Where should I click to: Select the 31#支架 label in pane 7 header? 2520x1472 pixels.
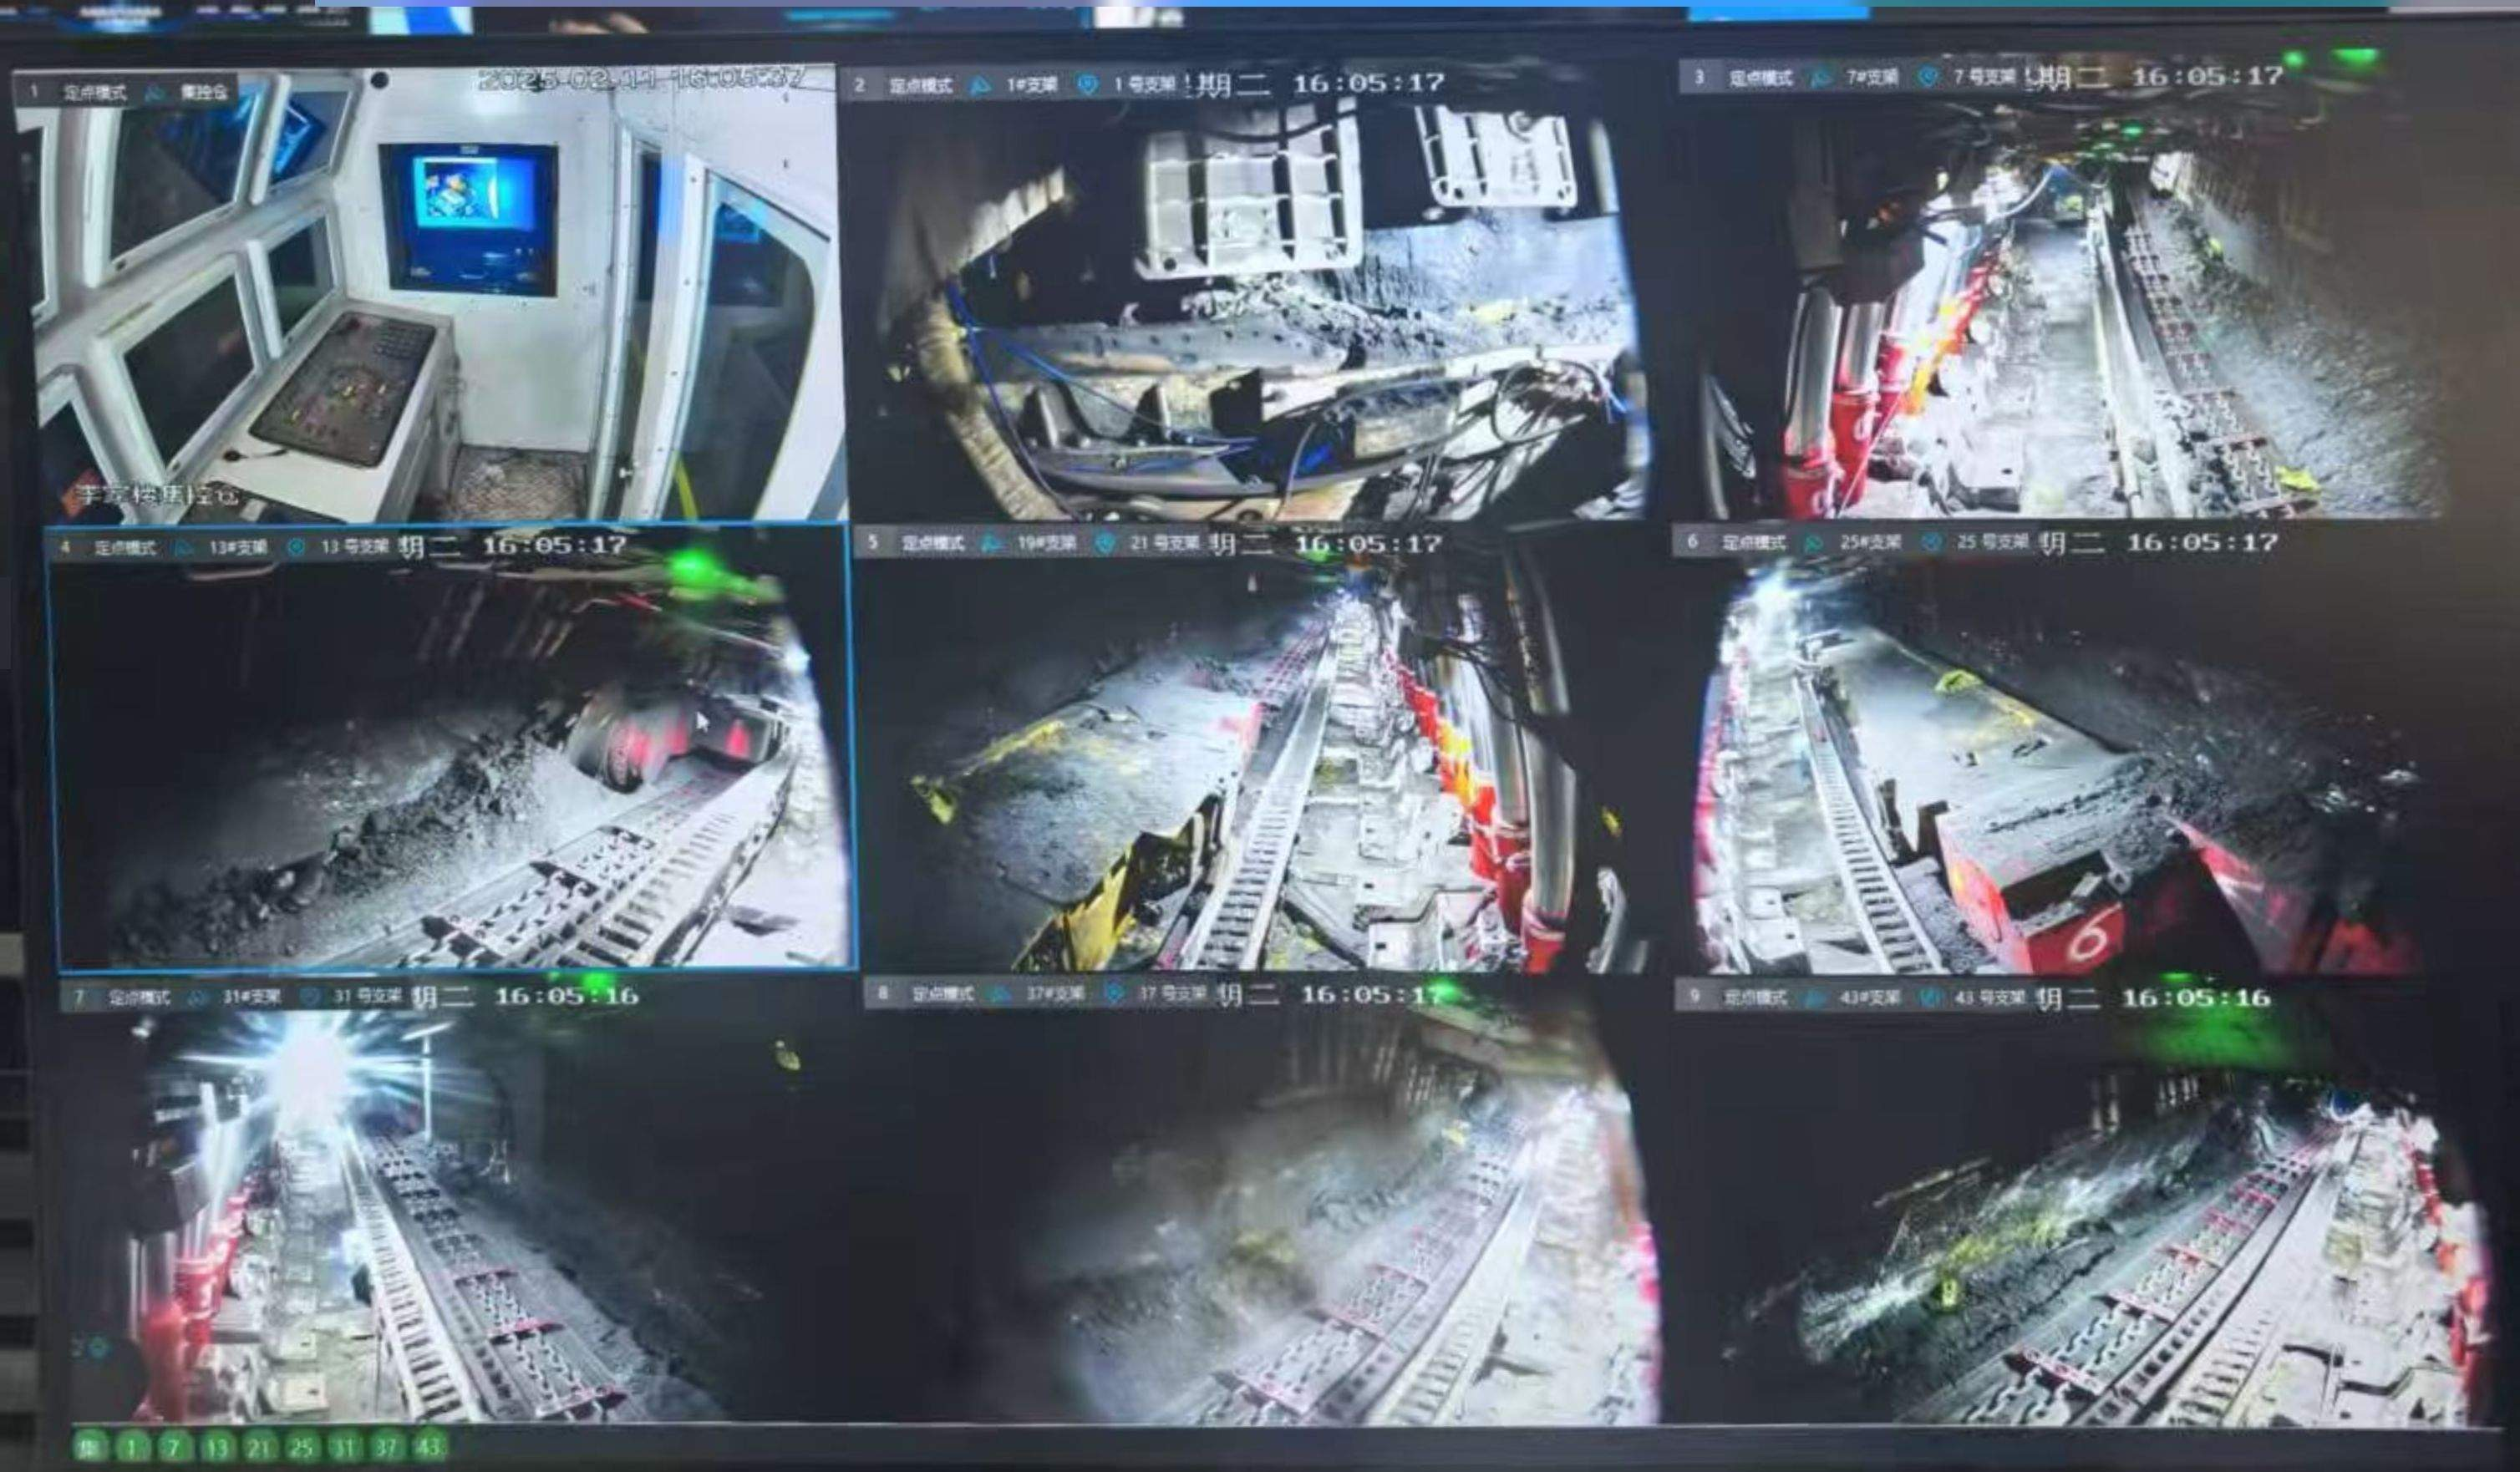point(251,997)
